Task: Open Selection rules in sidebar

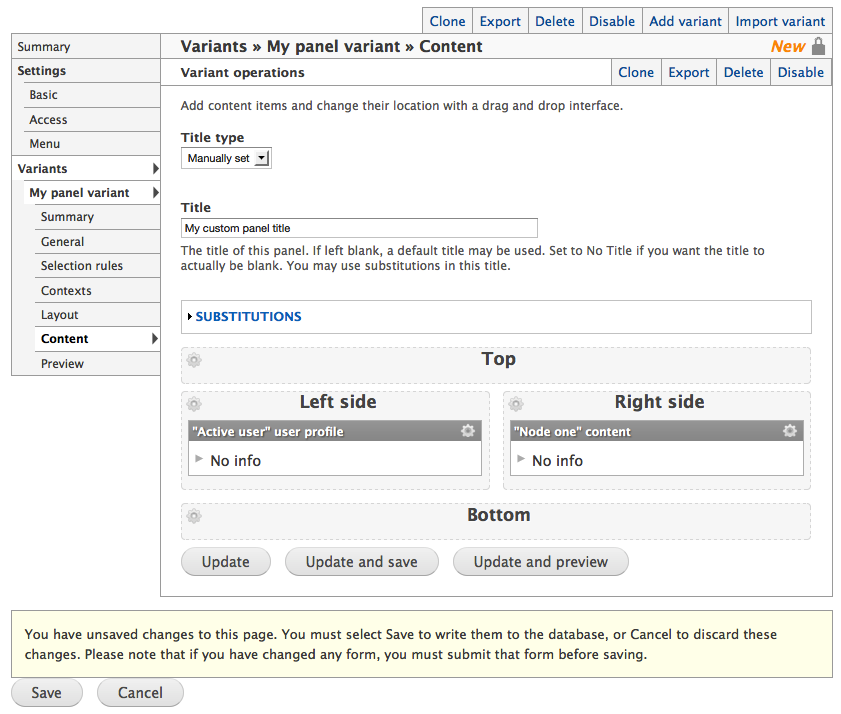Action: (x=98, y=266)
